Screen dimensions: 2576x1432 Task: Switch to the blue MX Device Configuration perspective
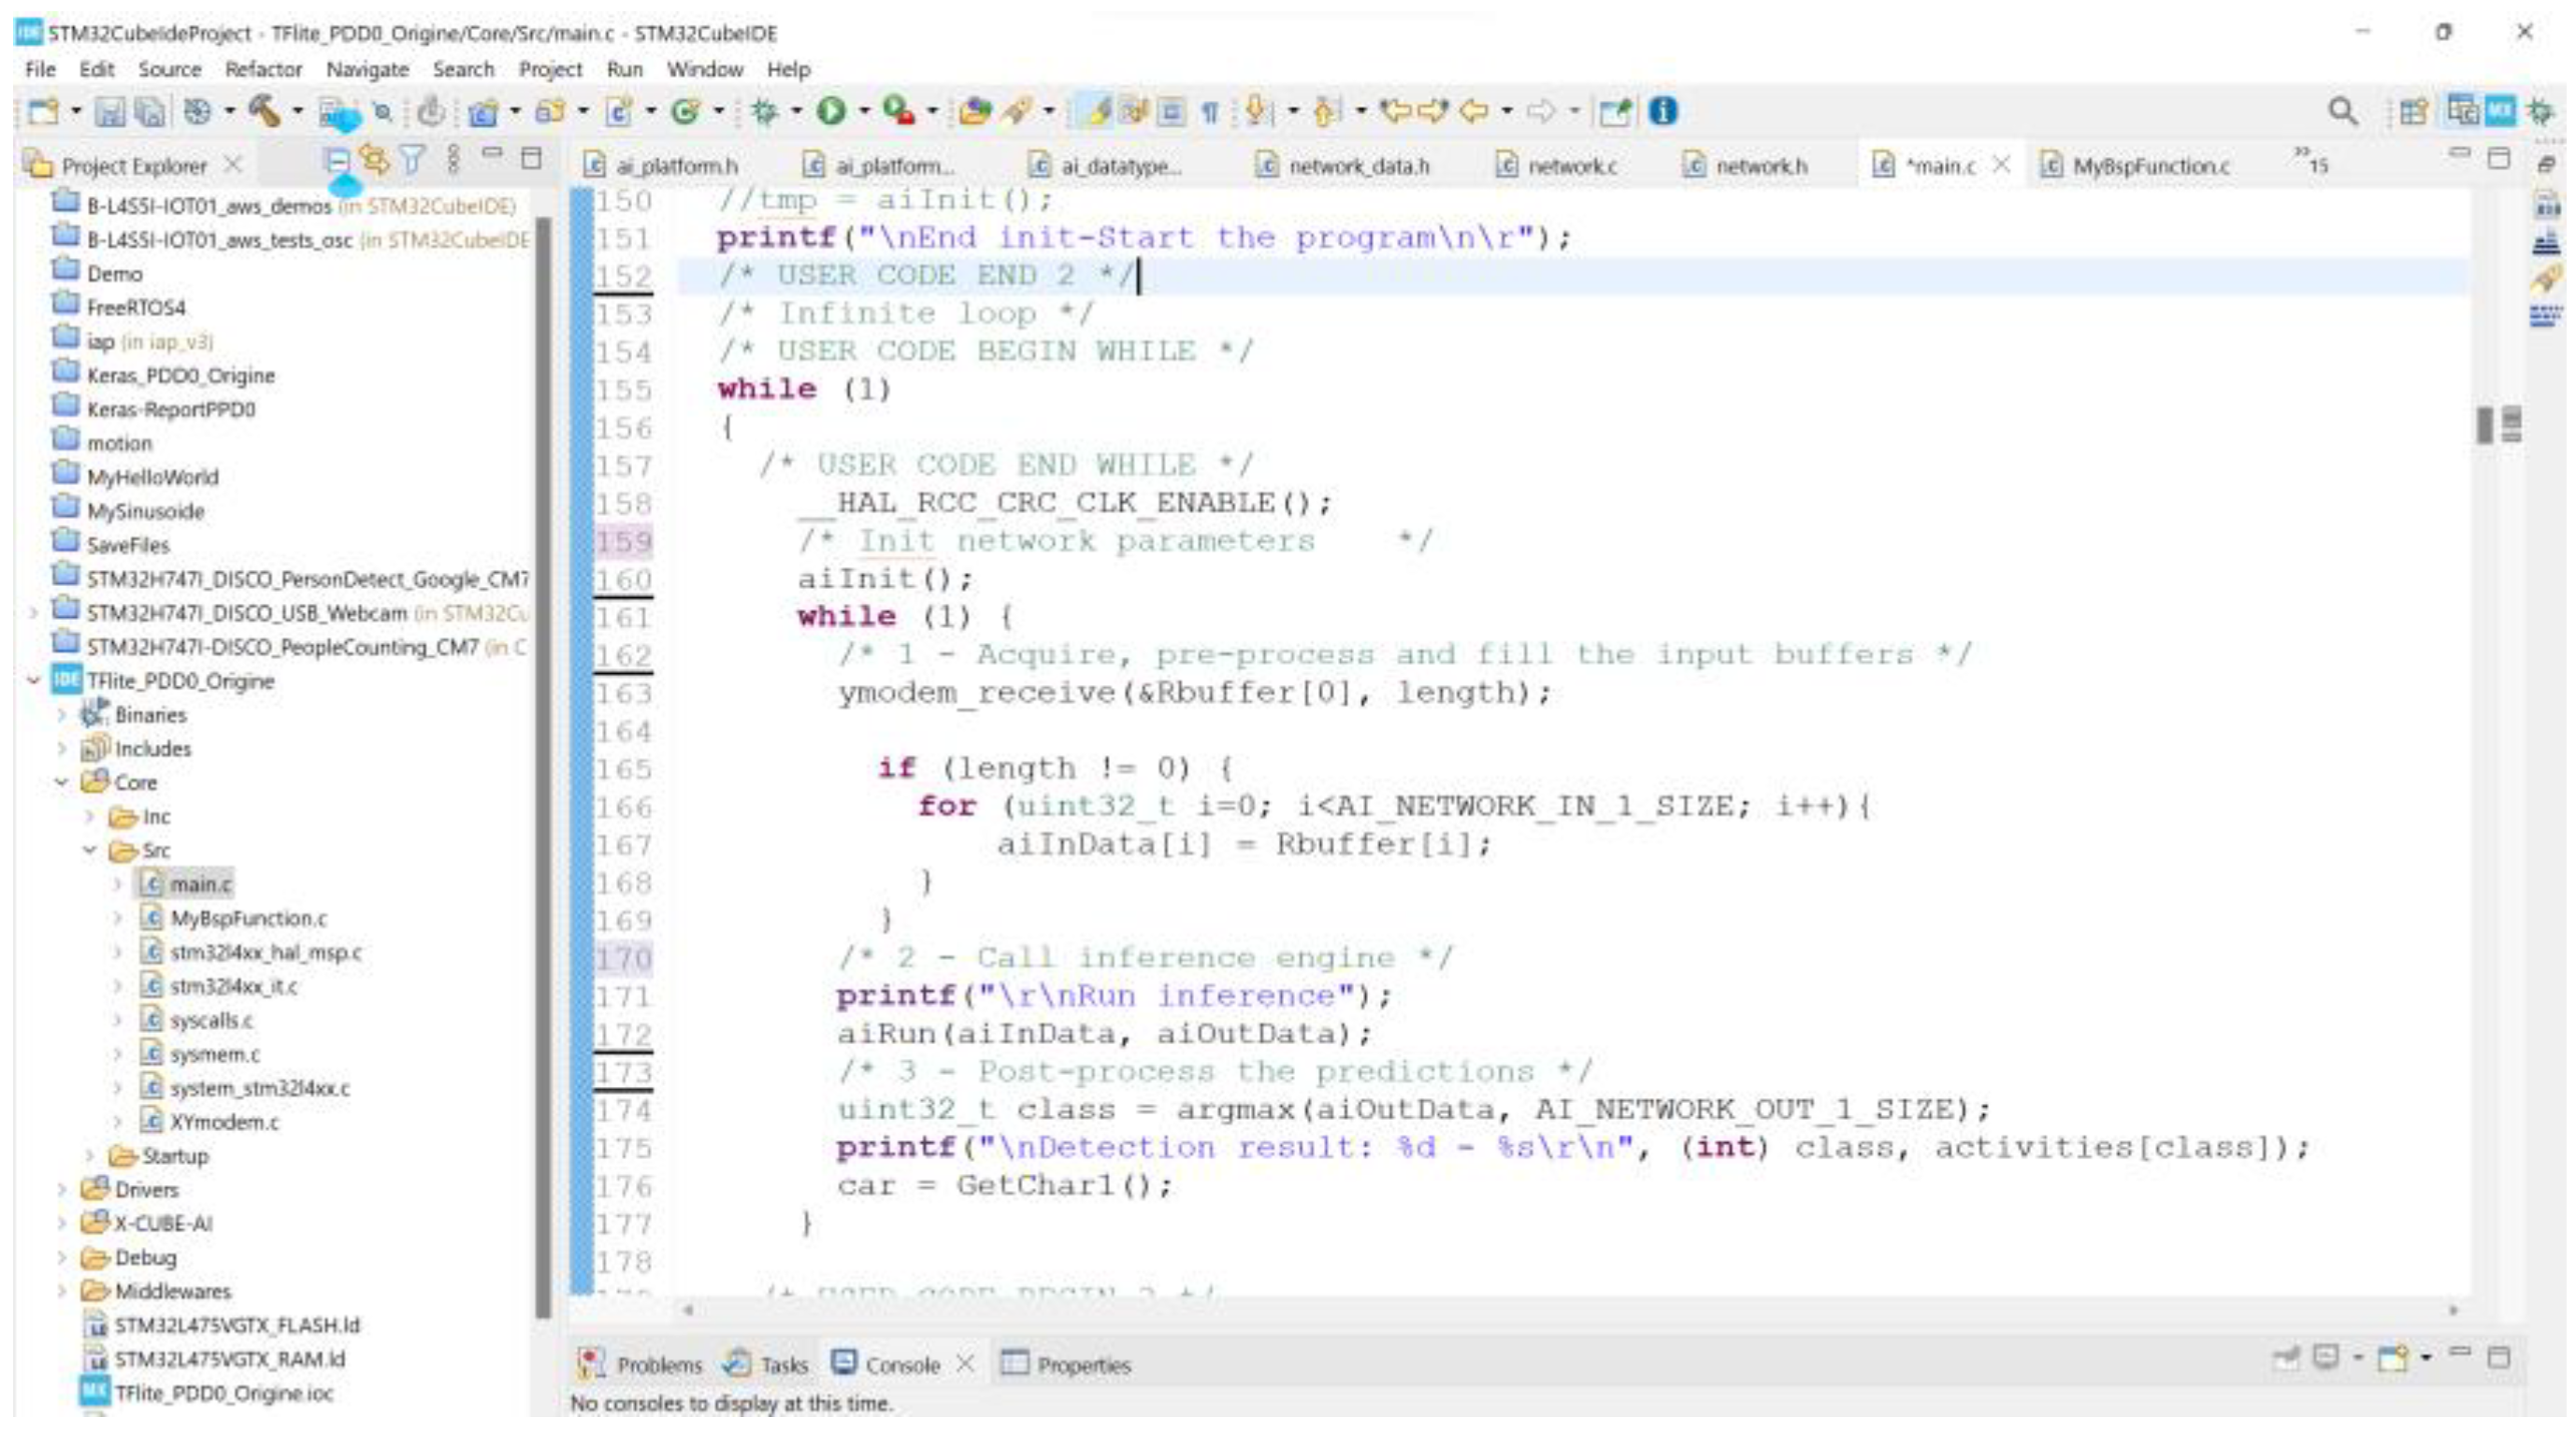(x=2500, y=111)
